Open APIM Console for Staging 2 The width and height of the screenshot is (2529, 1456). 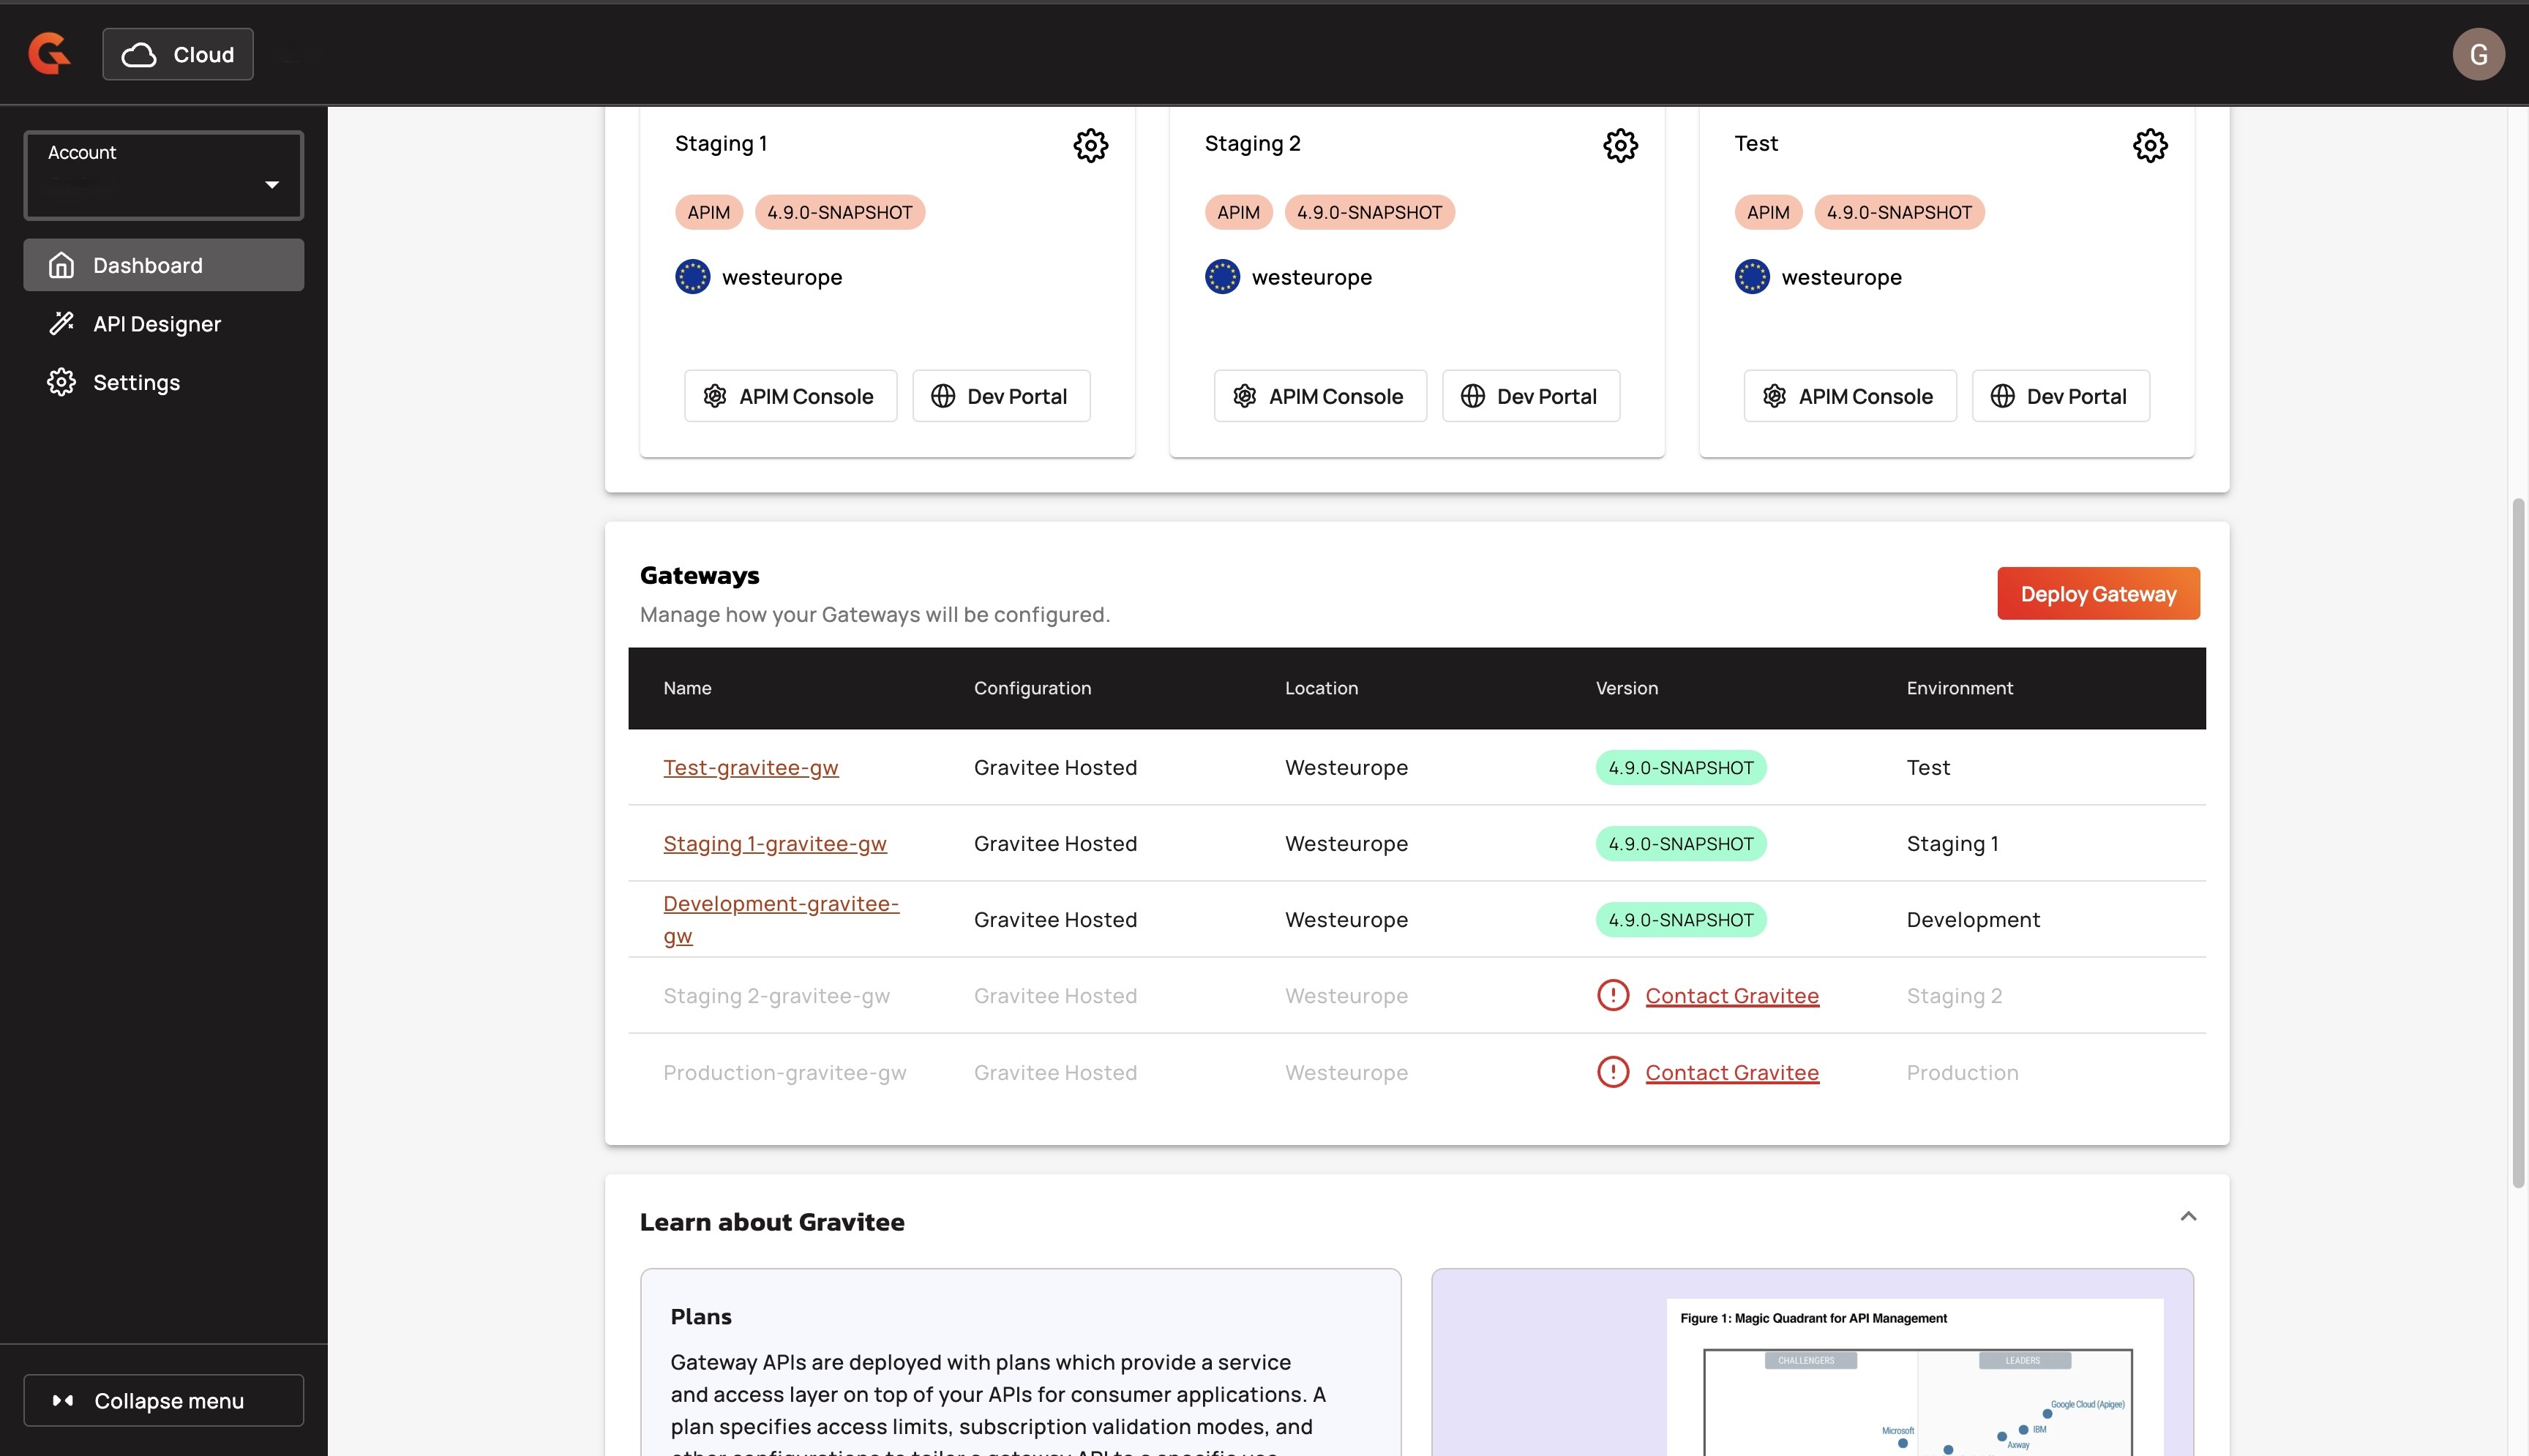coord(1319,396)
